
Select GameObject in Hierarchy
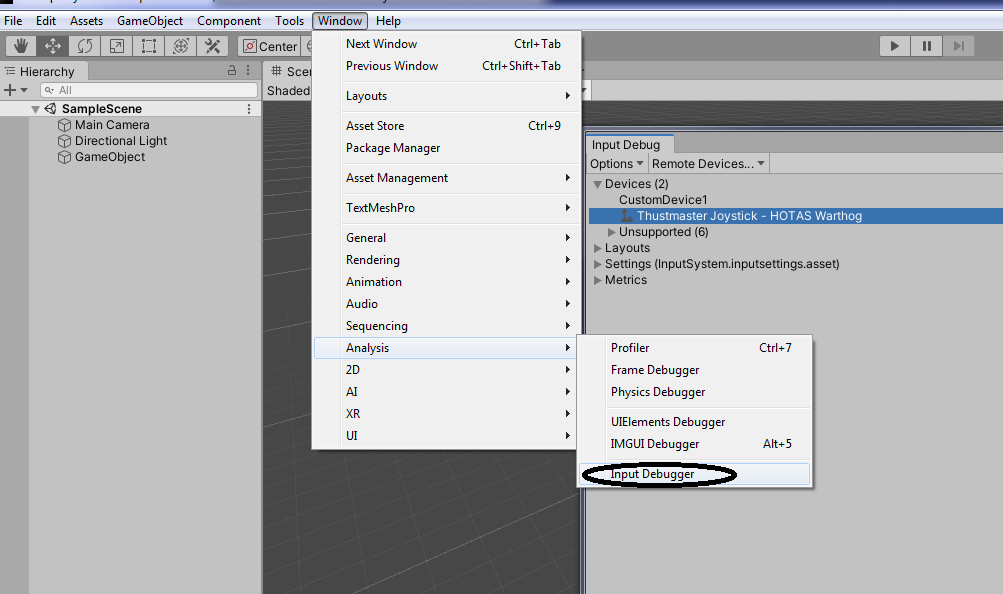(x=110, y=157)
